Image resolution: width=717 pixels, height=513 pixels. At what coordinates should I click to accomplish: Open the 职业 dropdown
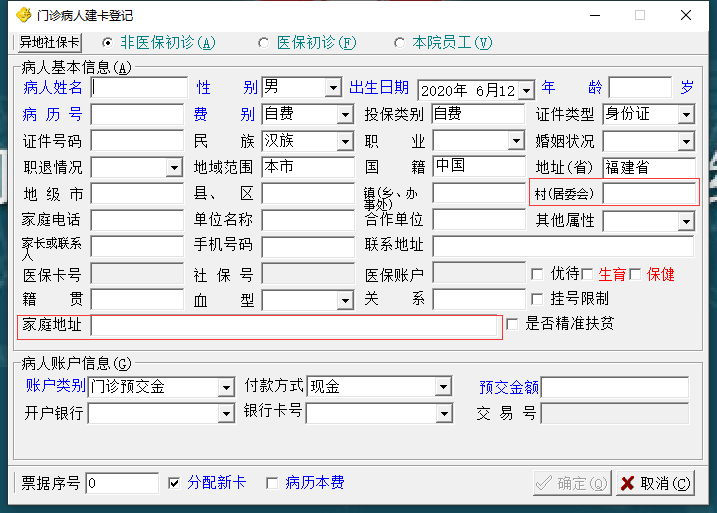pyautogui.click(x=516, y=140)
